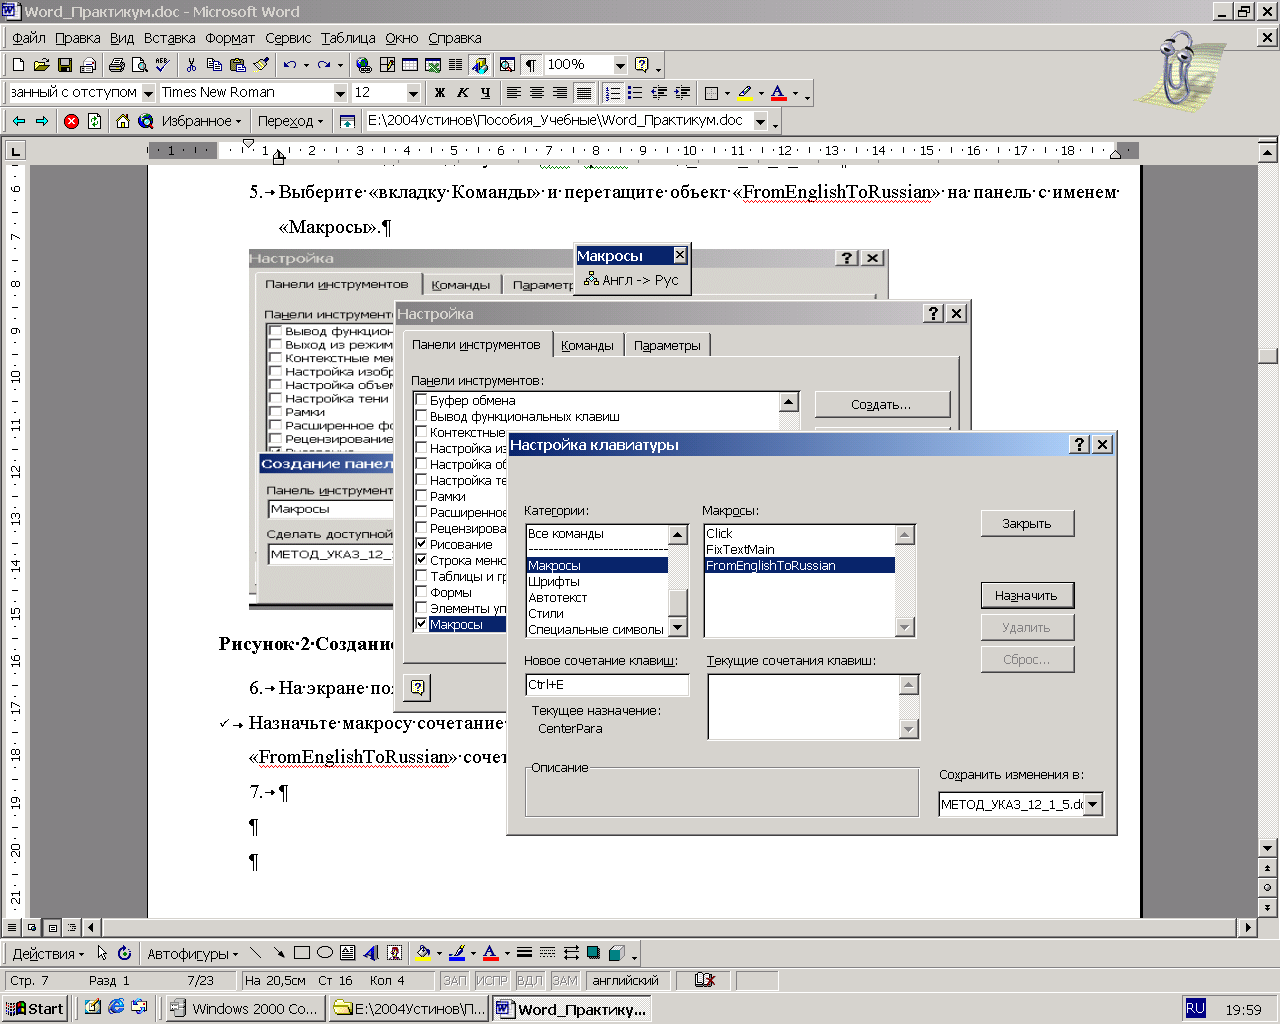The image size is (1280, 1024).
Task: Open the paragraph style dropdown
Action: point(148,93)
